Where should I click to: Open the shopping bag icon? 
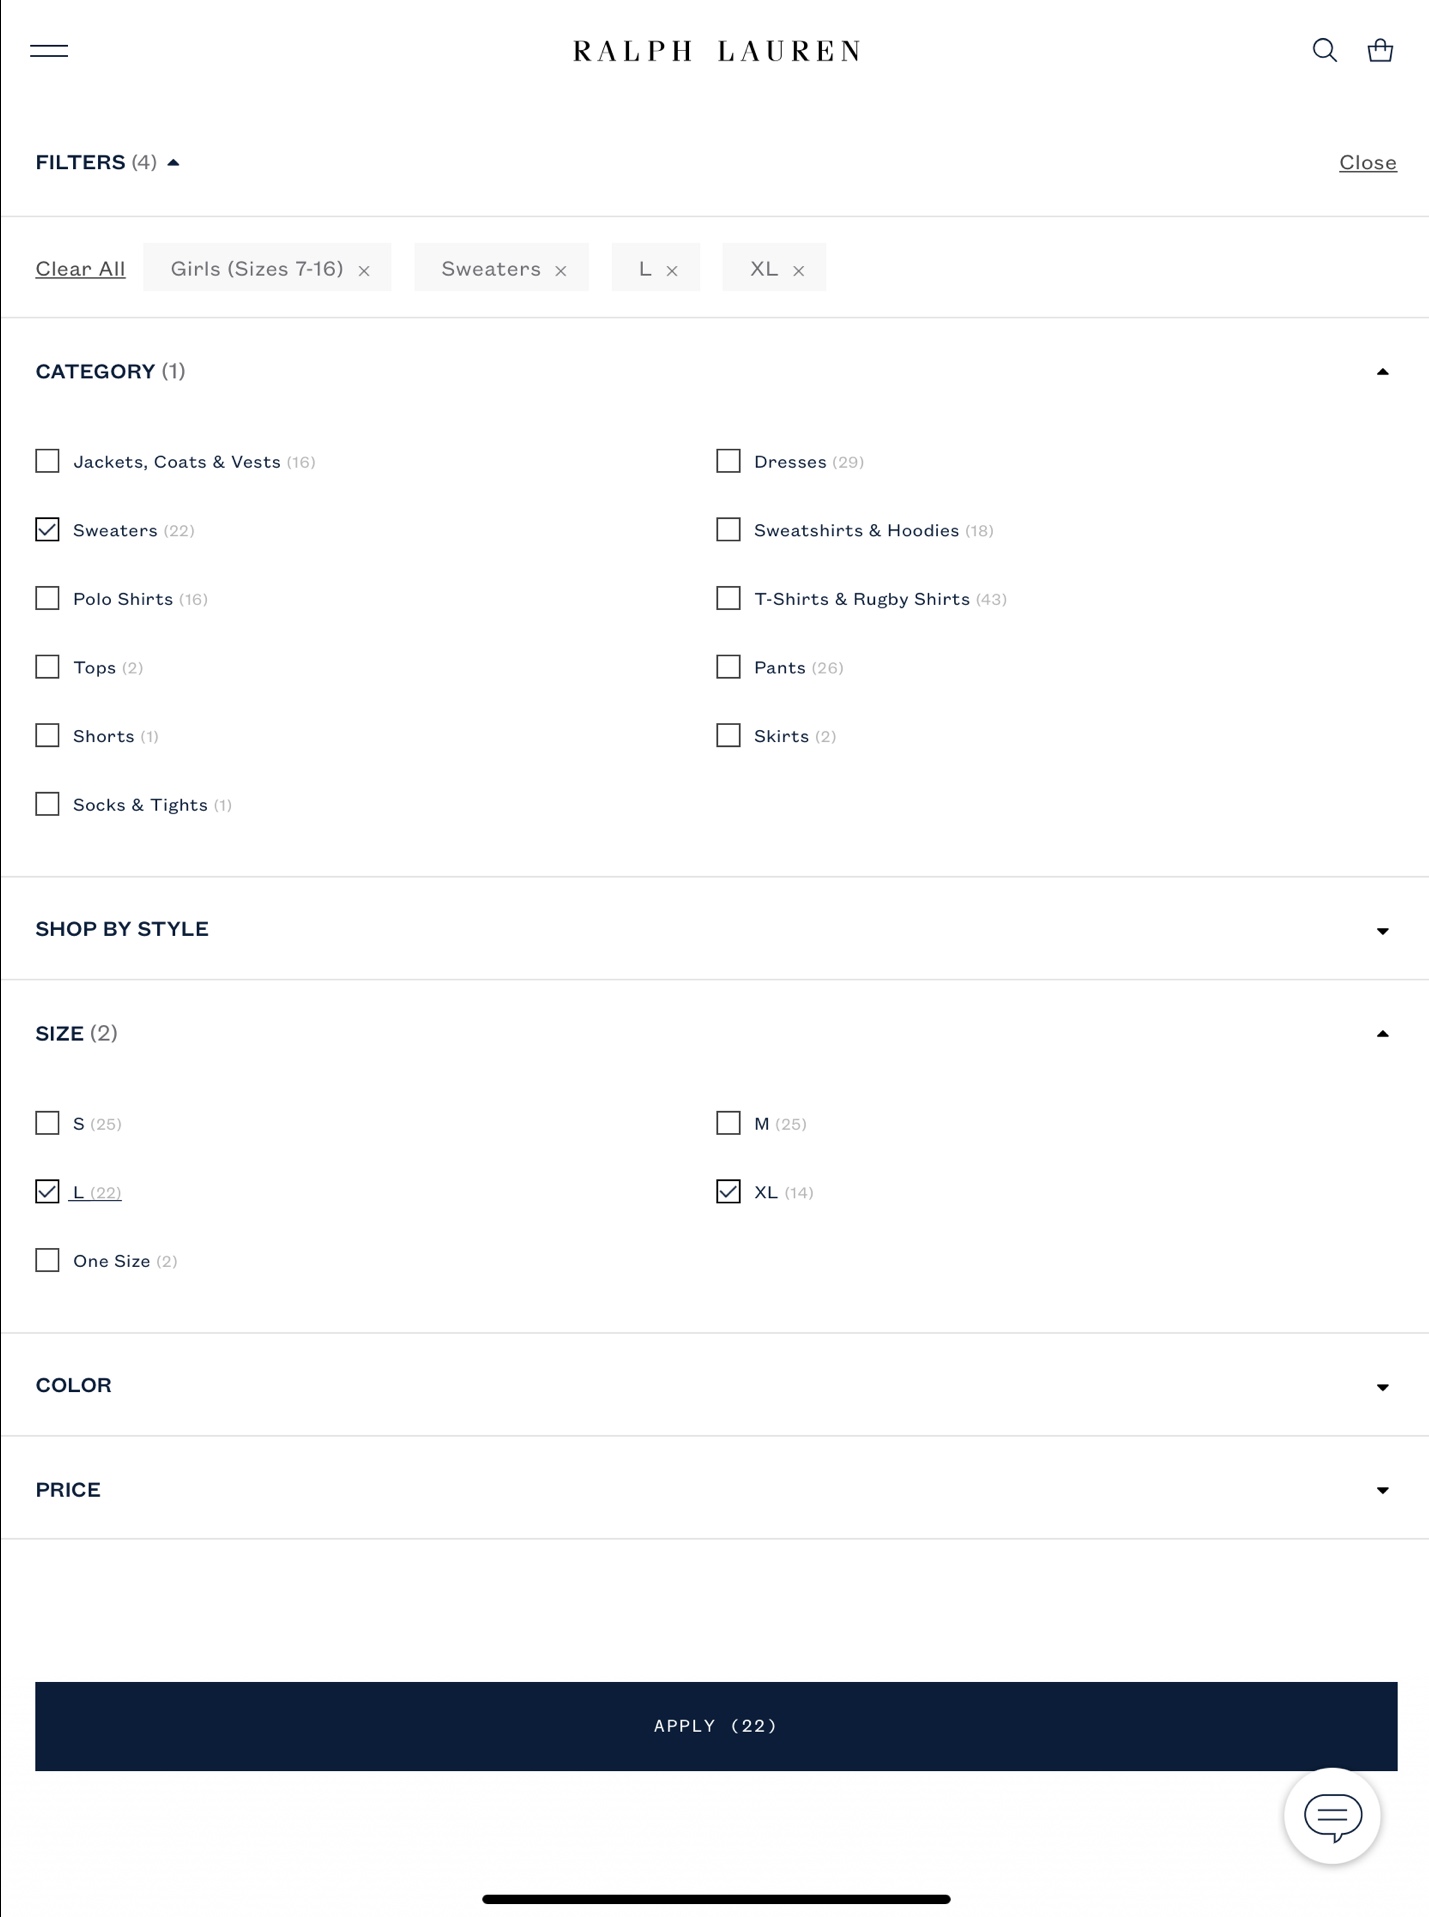(x=1380, y=50)
